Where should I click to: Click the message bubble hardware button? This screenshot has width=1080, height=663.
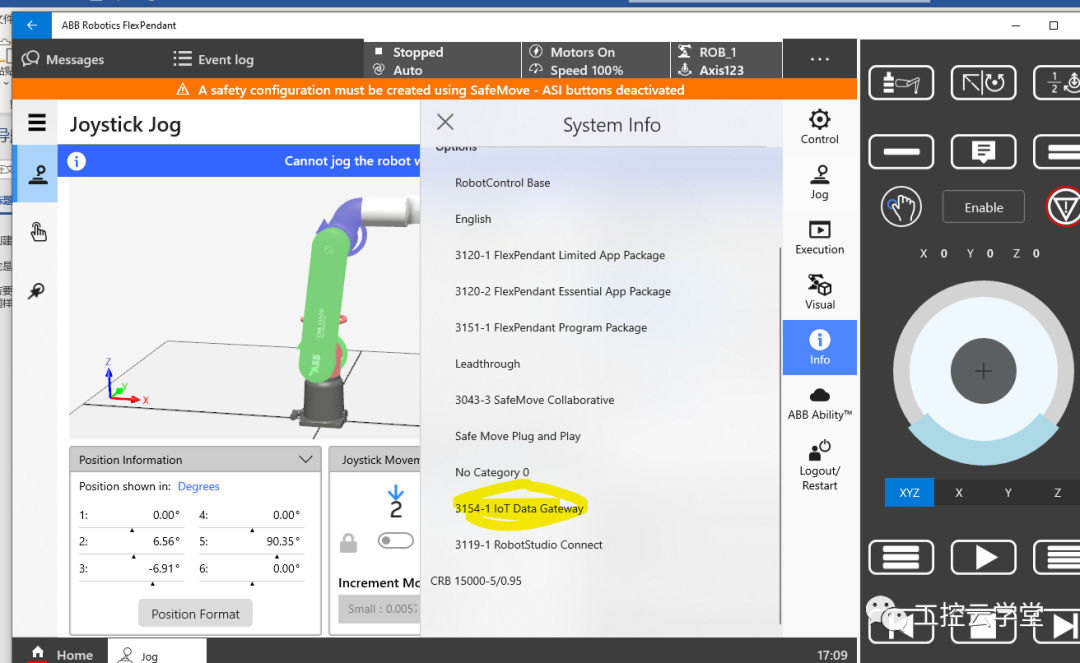click(984, 151)
